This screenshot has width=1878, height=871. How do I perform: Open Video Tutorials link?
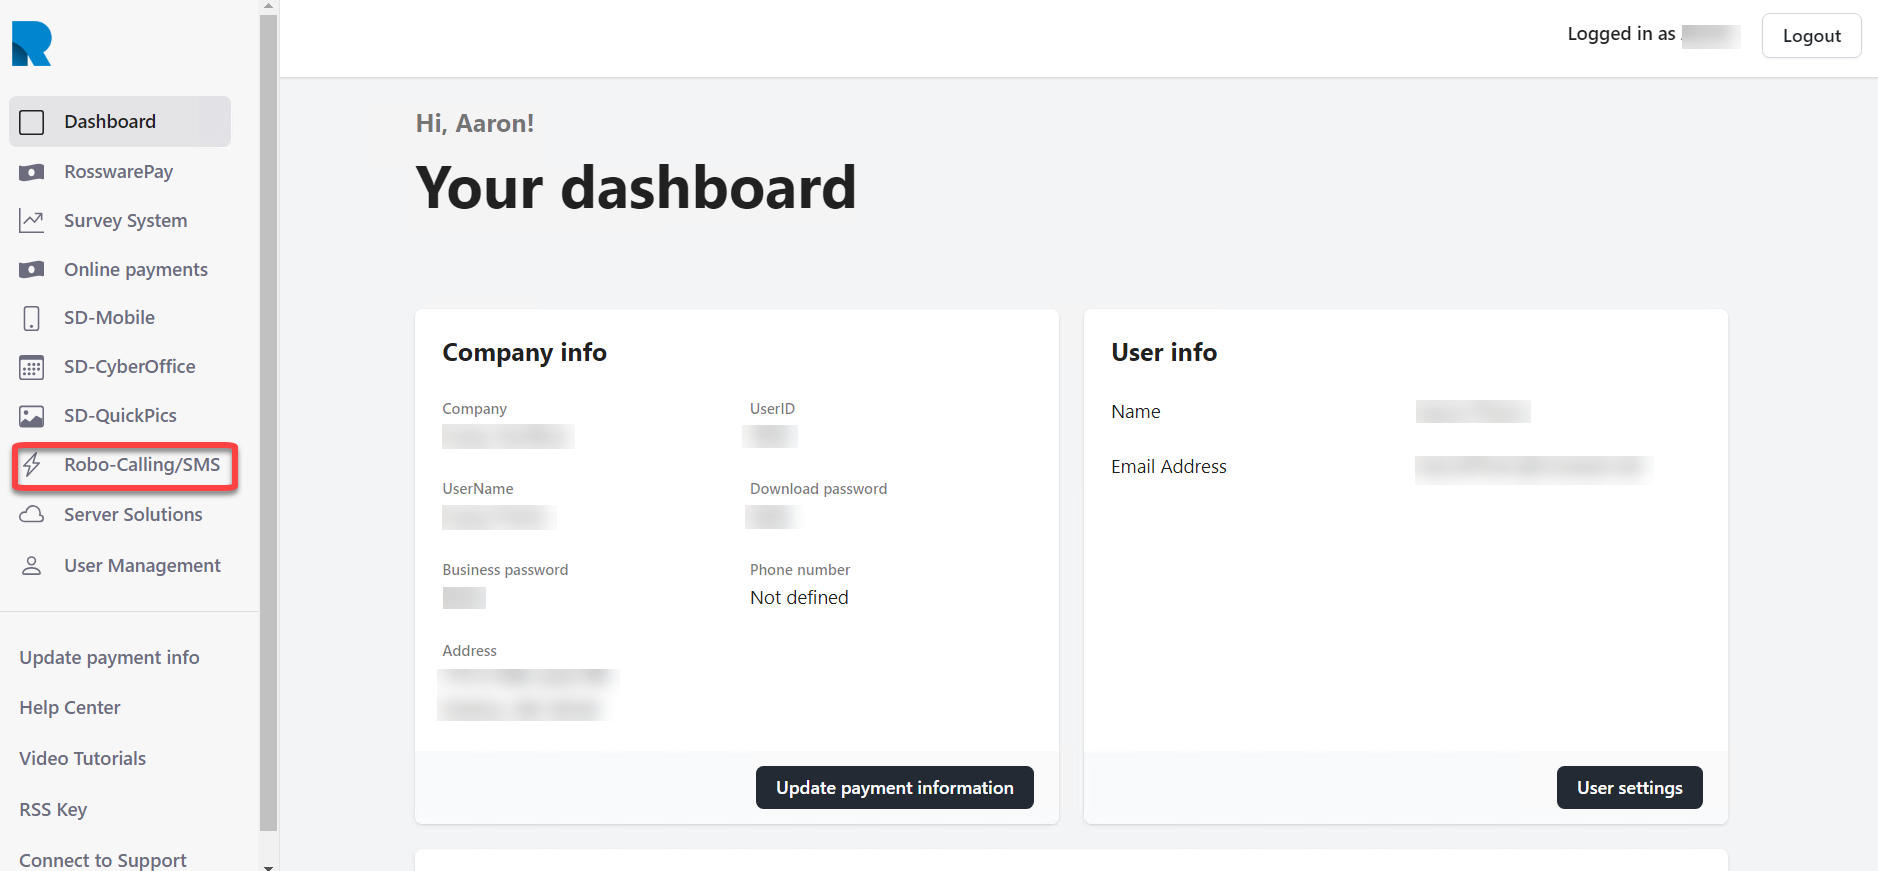[83, 759]
